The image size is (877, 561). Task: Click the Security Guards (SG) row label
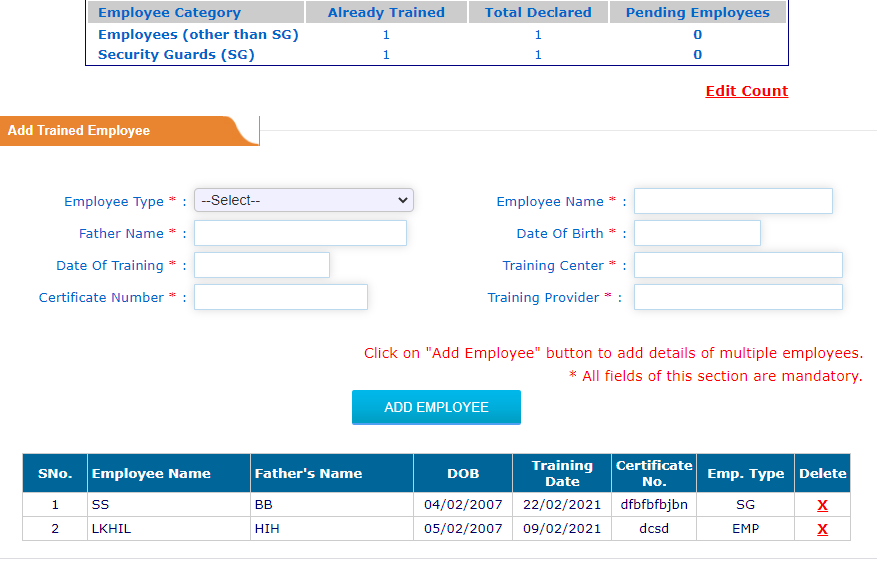176,55
